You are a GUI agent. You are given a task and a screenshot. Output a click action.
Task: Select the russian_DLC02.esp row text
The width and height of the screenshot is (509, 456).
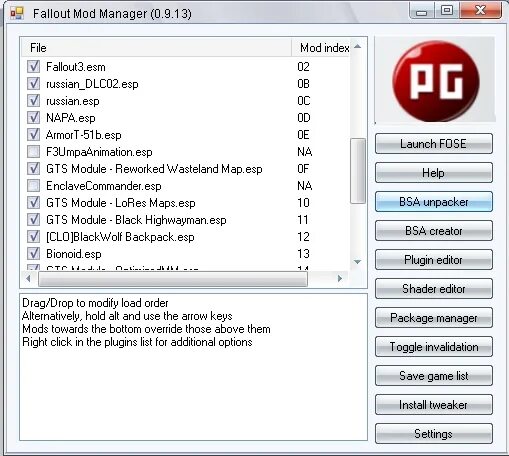coord(92,84)
